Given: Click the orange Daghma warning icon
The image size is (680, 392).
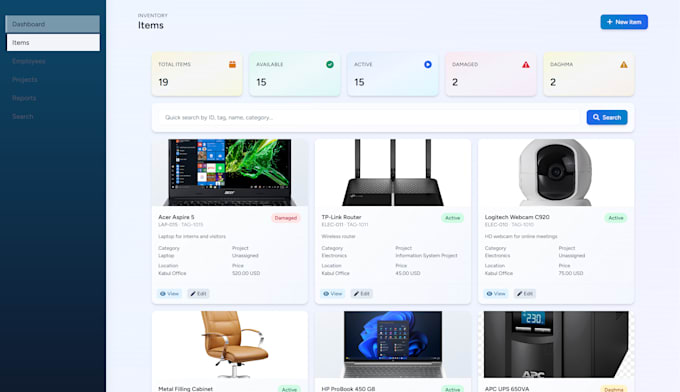Looking at the screenshot, I should (x=624, y=65).
